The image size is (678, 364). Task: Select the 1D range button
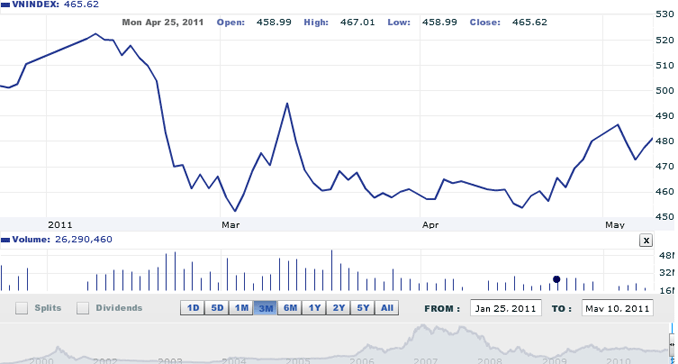tap(193, 308)
